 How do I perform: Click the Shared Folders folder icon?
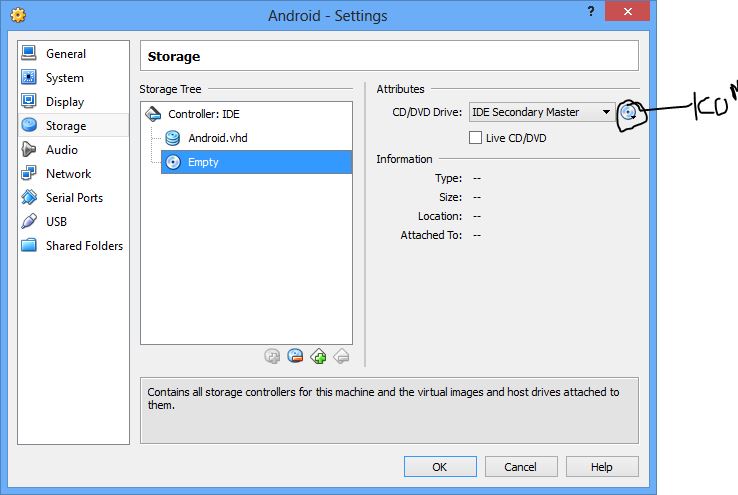(x=29, y=245)
